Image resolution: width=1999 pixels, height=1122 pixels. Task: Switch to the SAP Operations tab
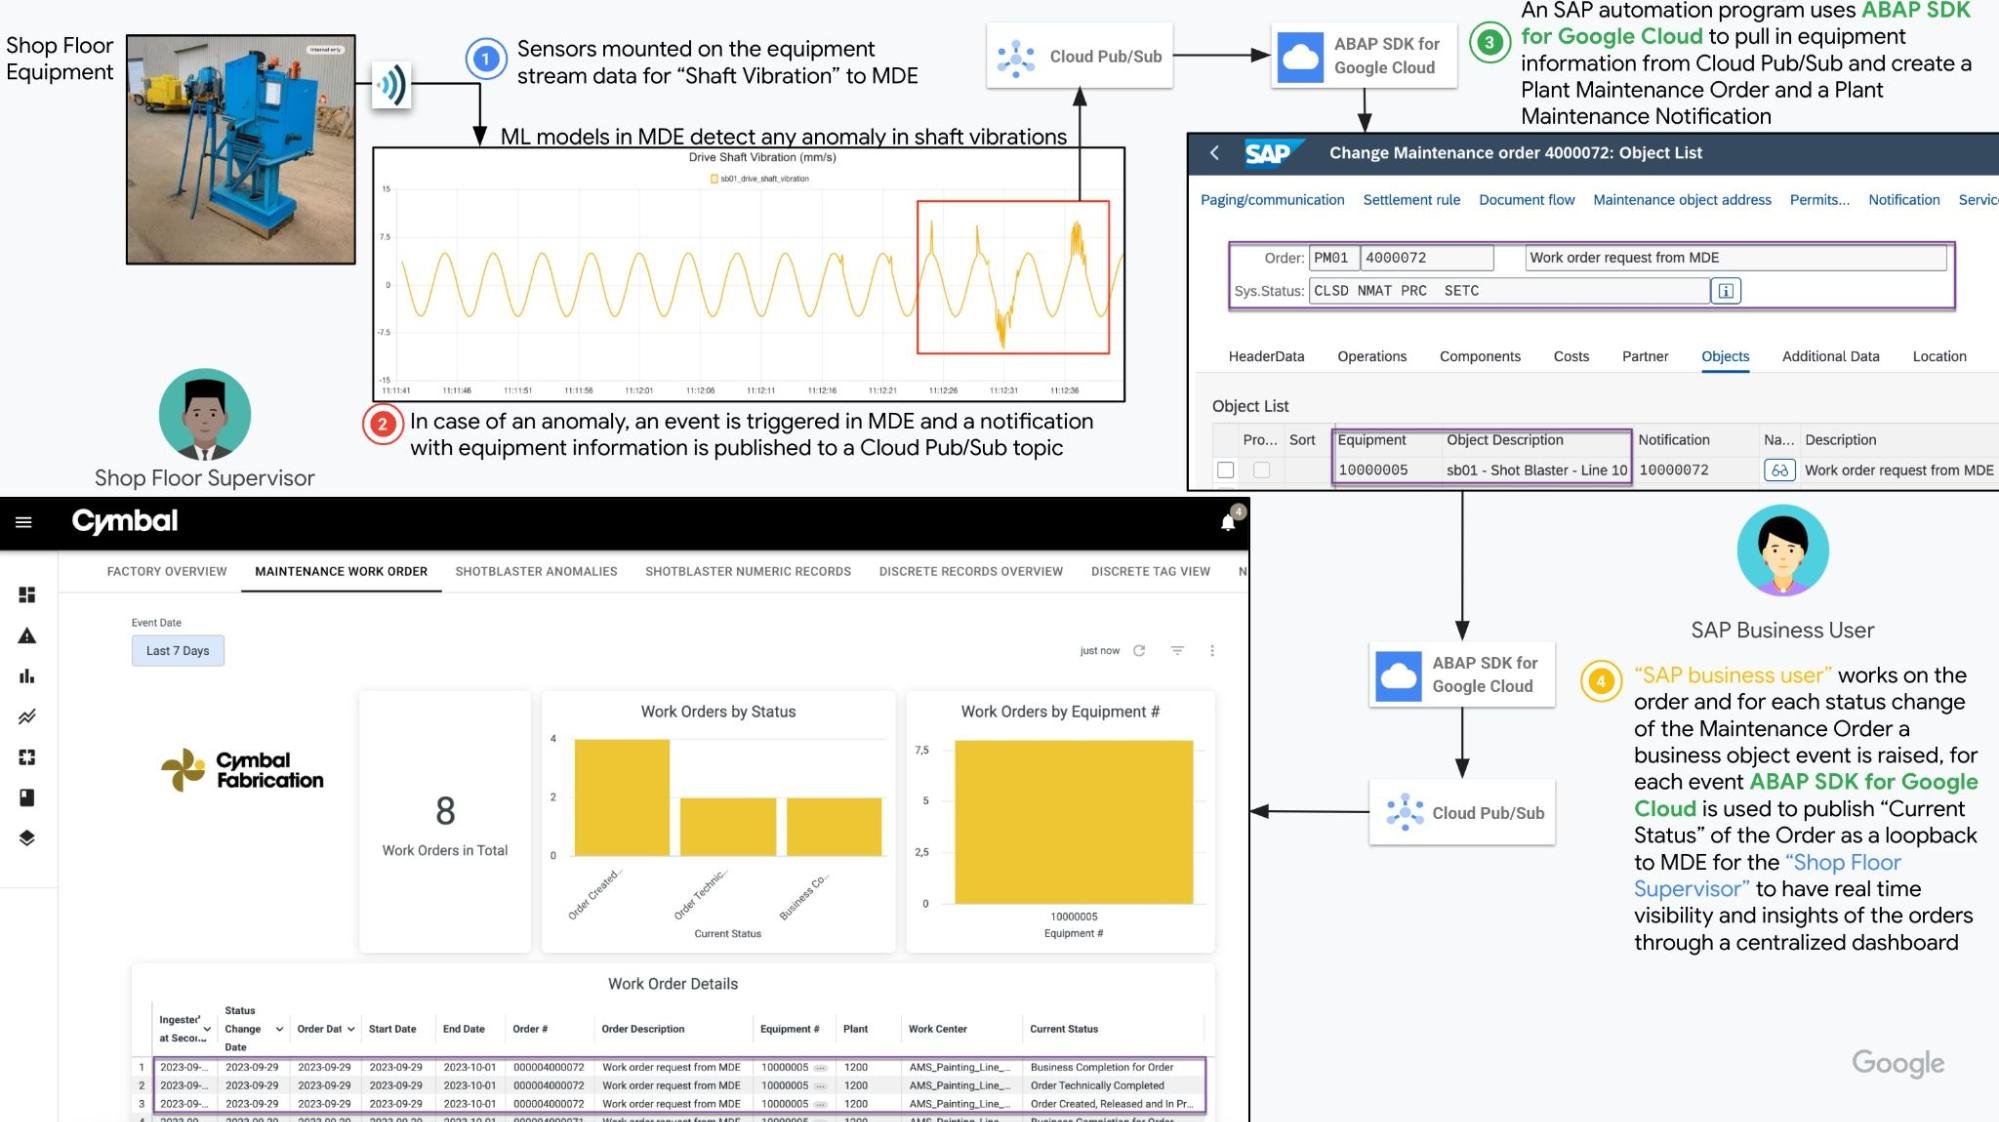tap(1372, 357)
